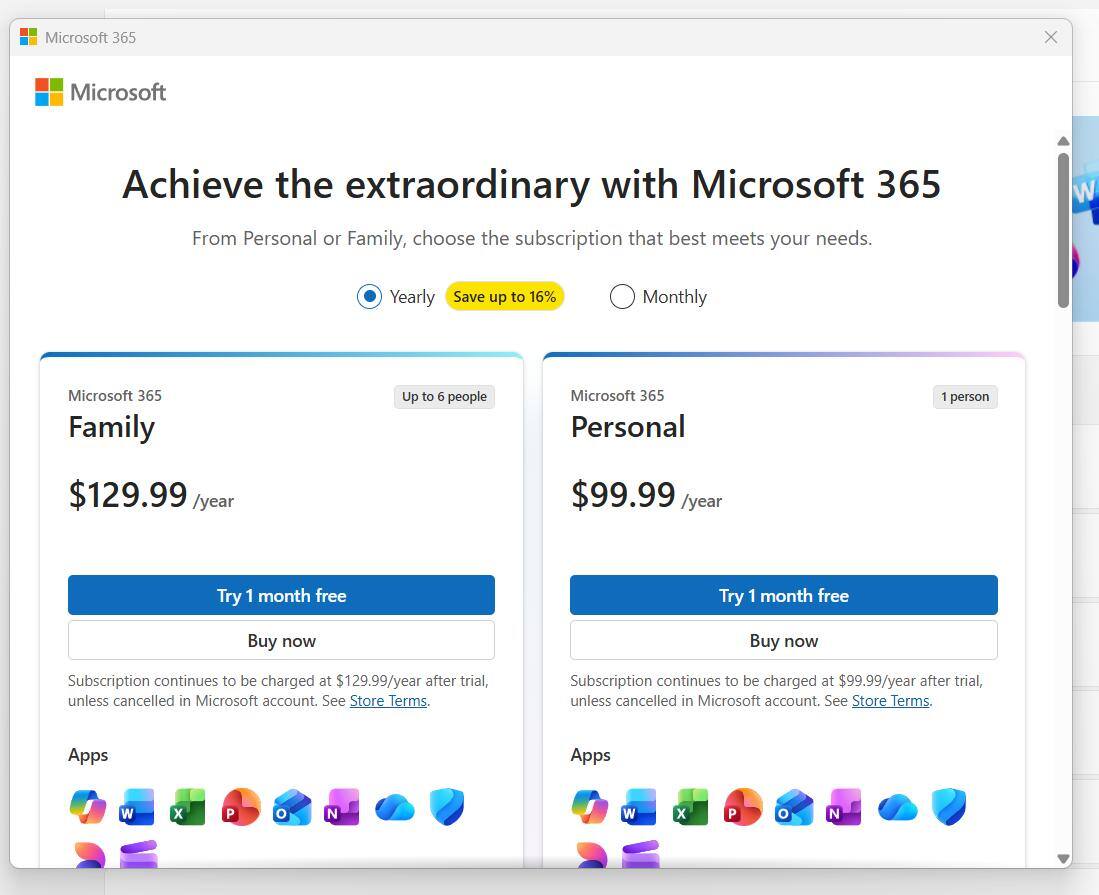Click the scroll down arrow of scrollbar
Viewport: 1099px width, 895px height.
pos(1063,859)
